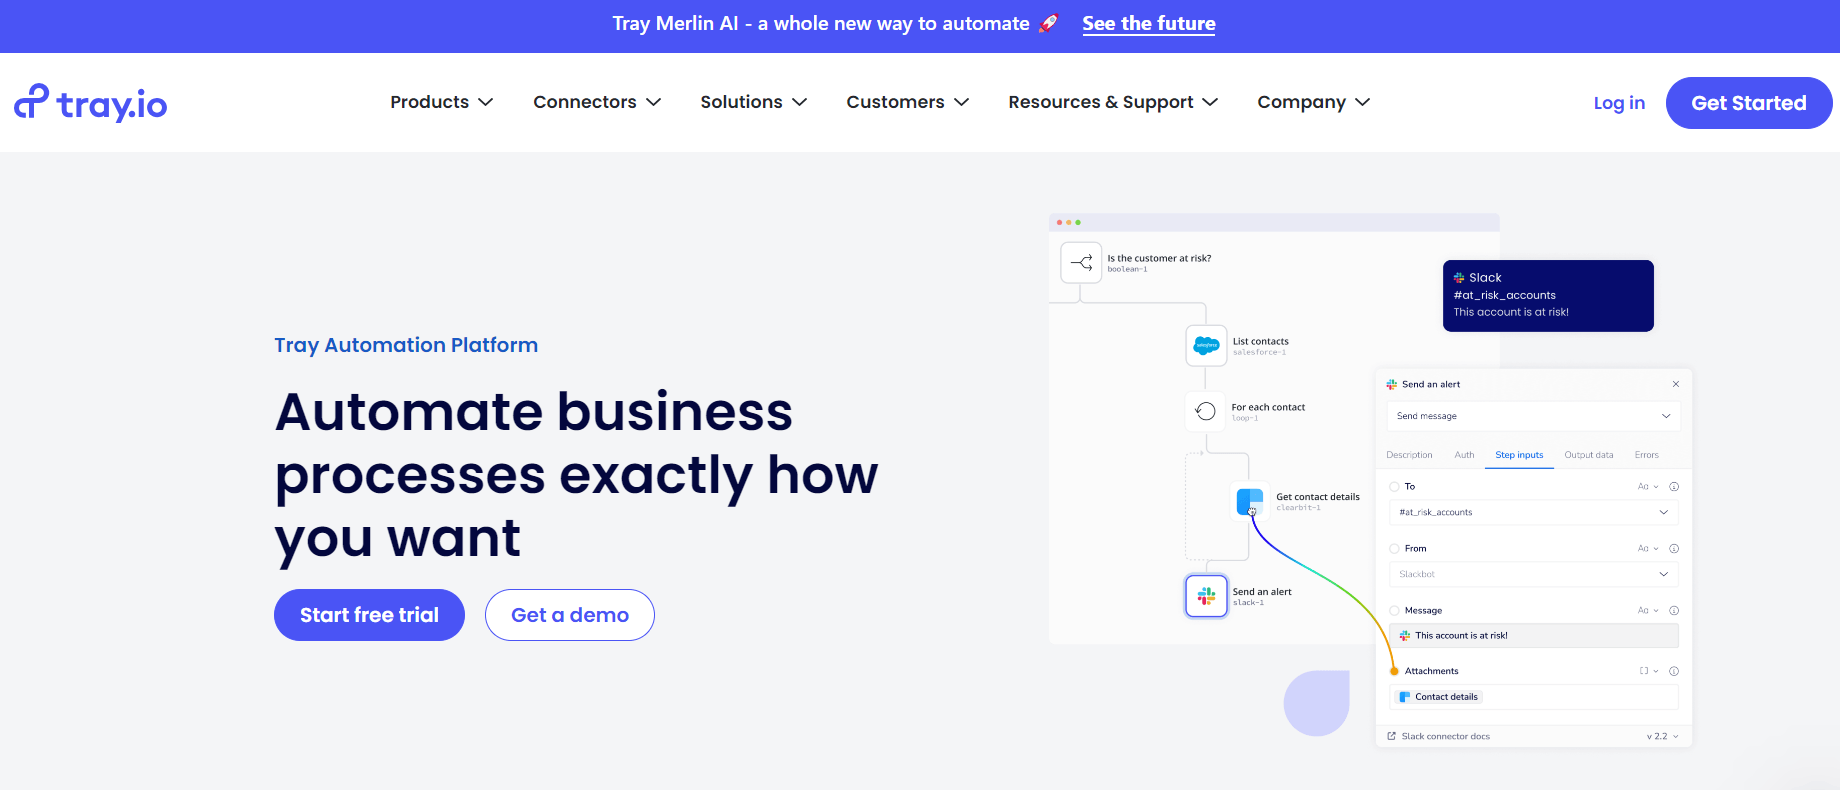The height and width of the screenshot is (790, 1840).
Task: Click the Log in link
Action: coord(1619,103)
